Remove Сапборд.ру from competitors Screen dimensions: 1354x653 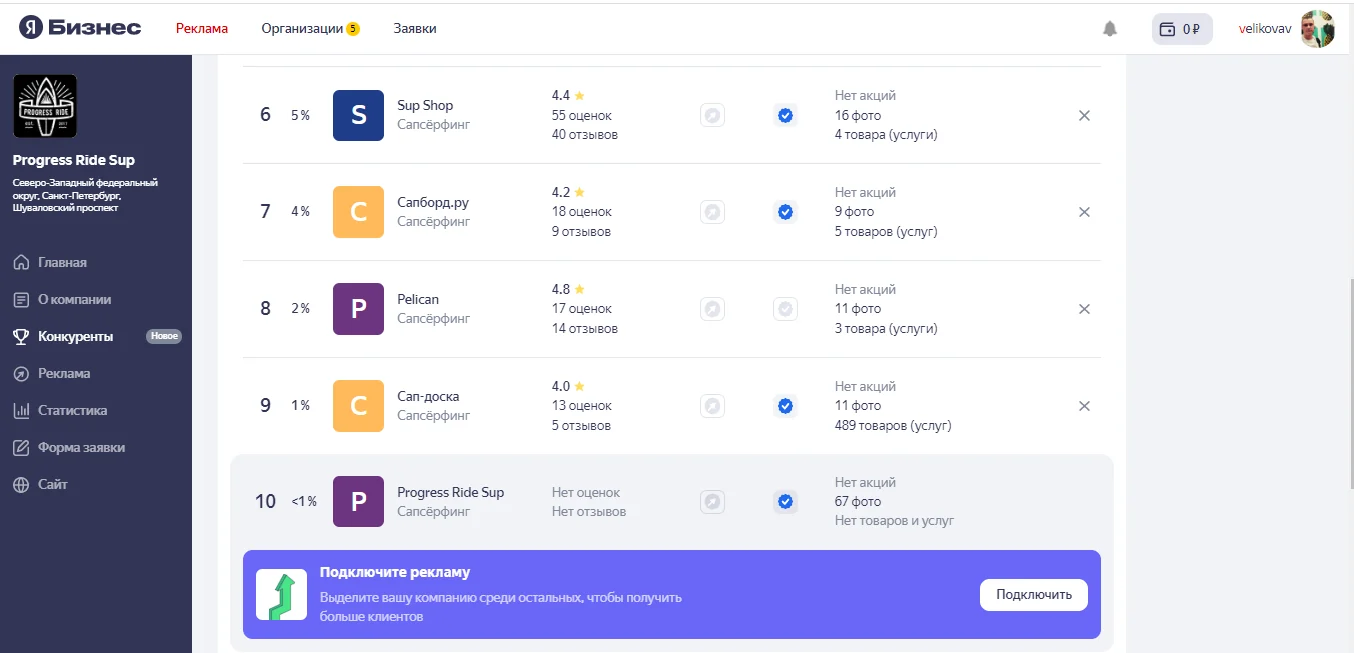point(1084,212)
